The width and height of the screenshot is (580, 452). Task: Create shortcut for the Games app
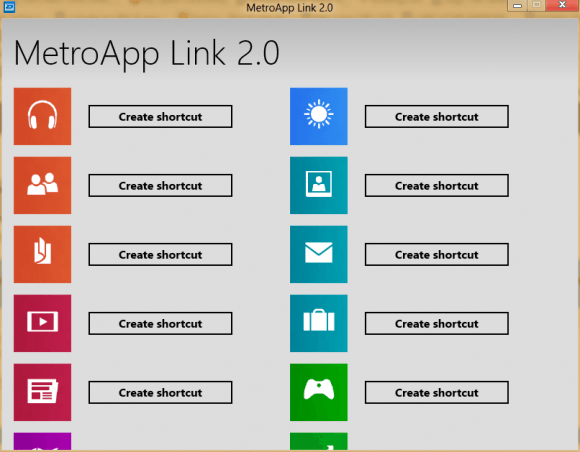436,392
